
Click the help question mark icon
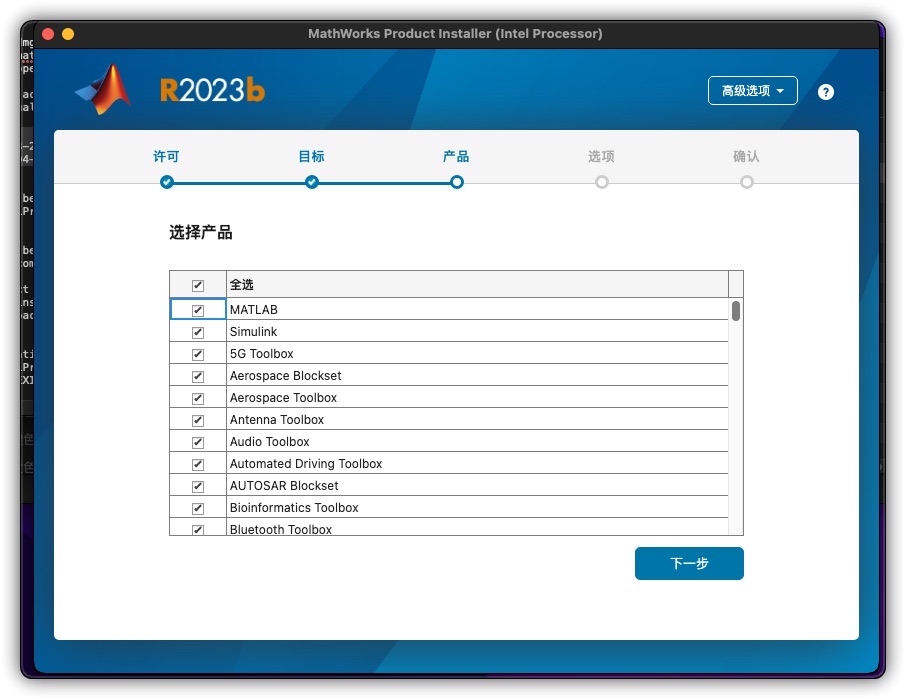[826, 92]
